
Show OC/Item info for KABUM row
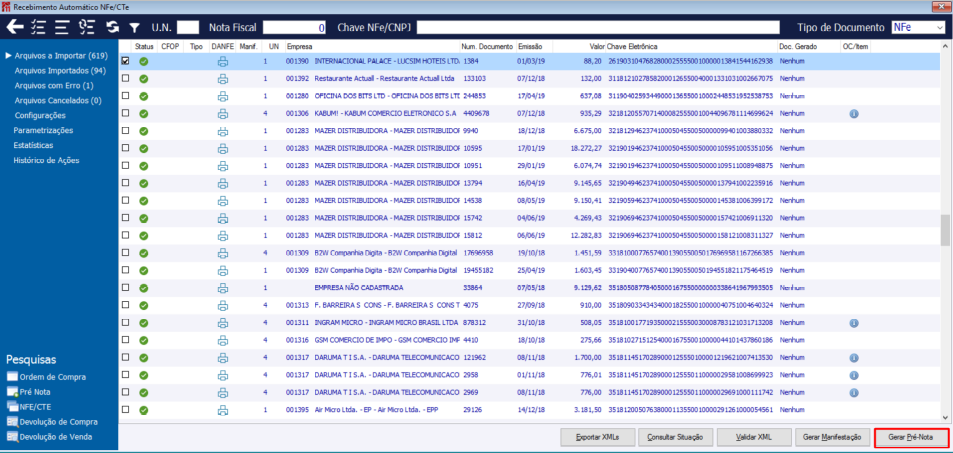click(x=853, y=114)
